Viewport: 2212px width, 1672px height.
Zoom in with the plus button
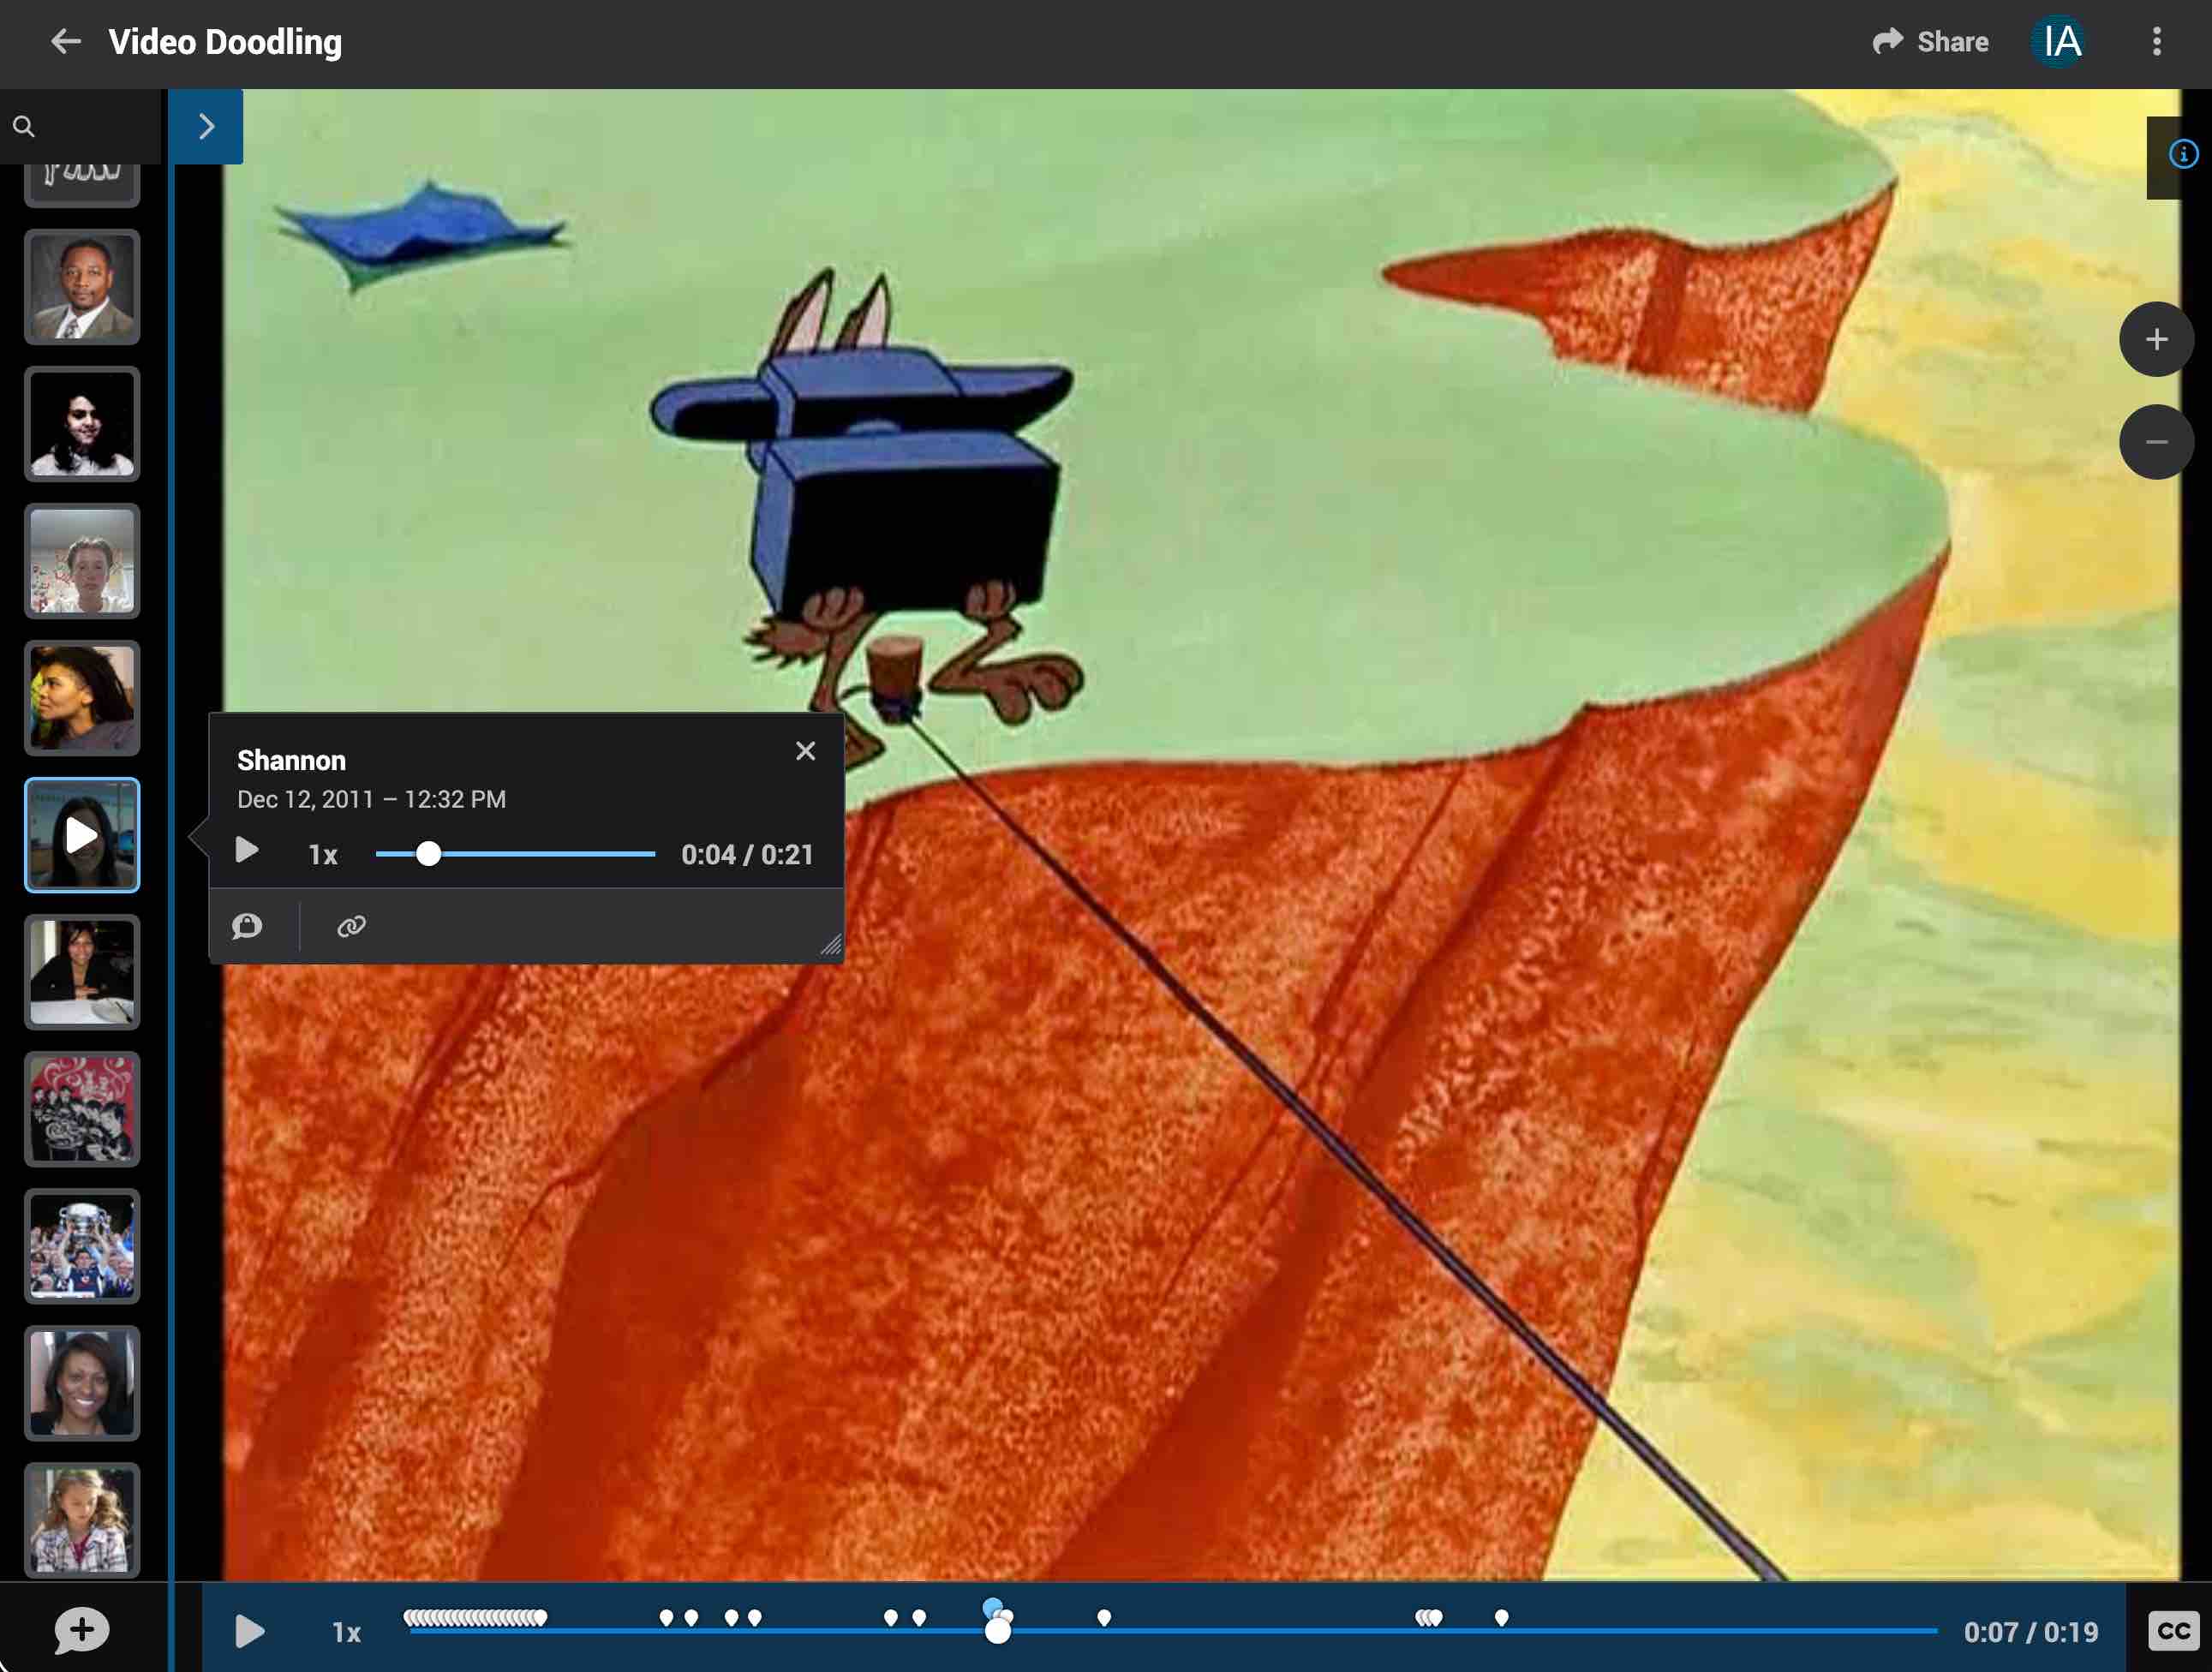click(2156, 340)
